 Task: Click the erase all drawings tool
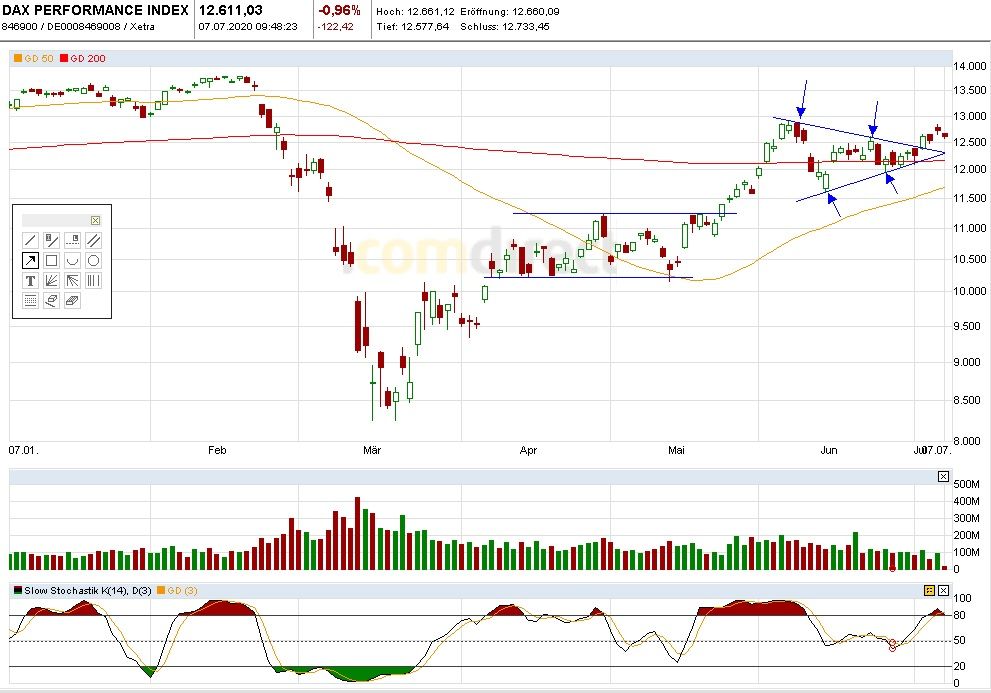[x=72, y=300]
